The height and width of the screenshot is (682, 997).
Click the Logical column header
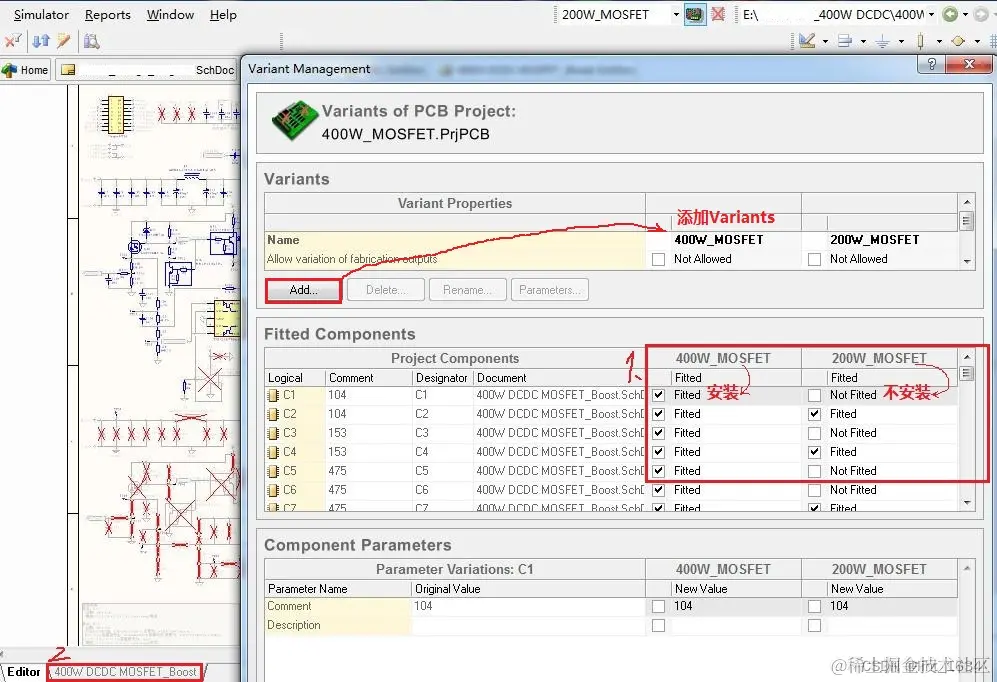click(295, 378)
